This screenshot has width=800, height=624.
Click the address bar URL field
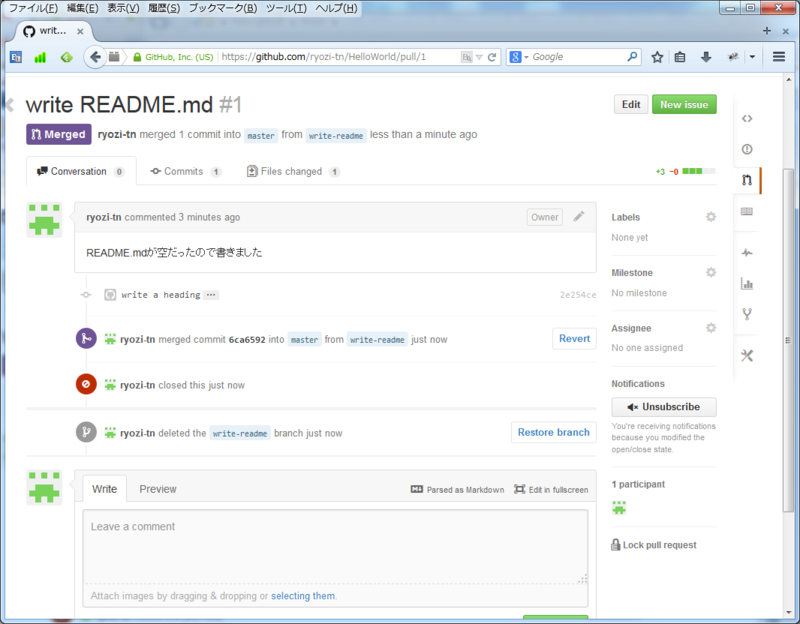click(339, 57)
